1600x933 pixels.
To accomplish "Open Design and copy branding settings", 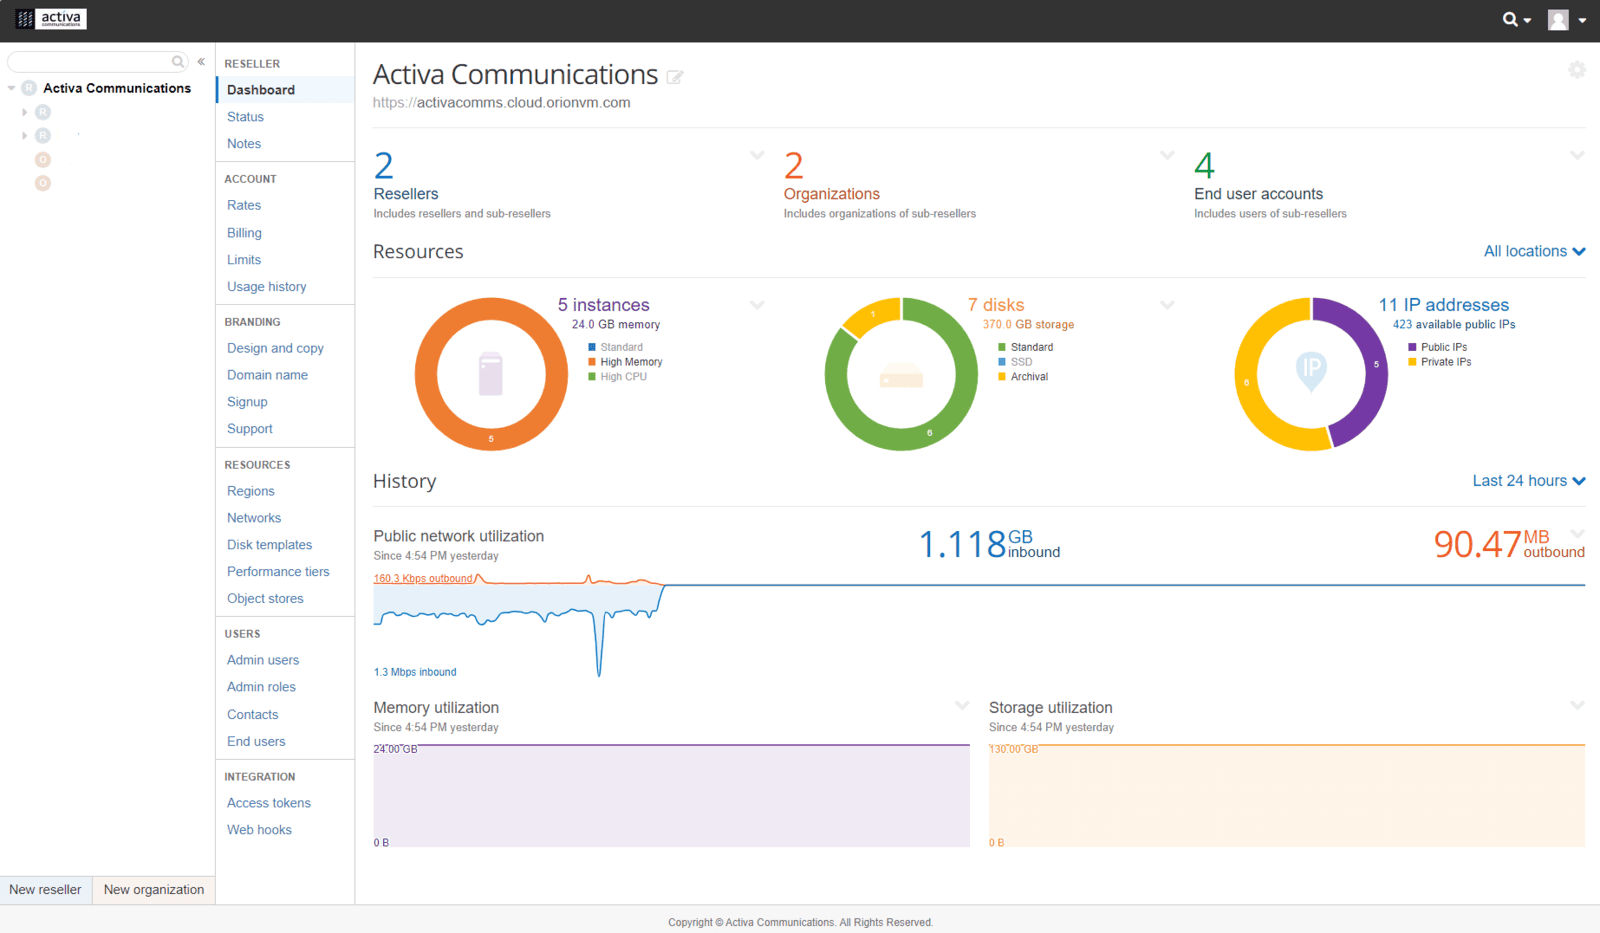I will tap(275, 348).
